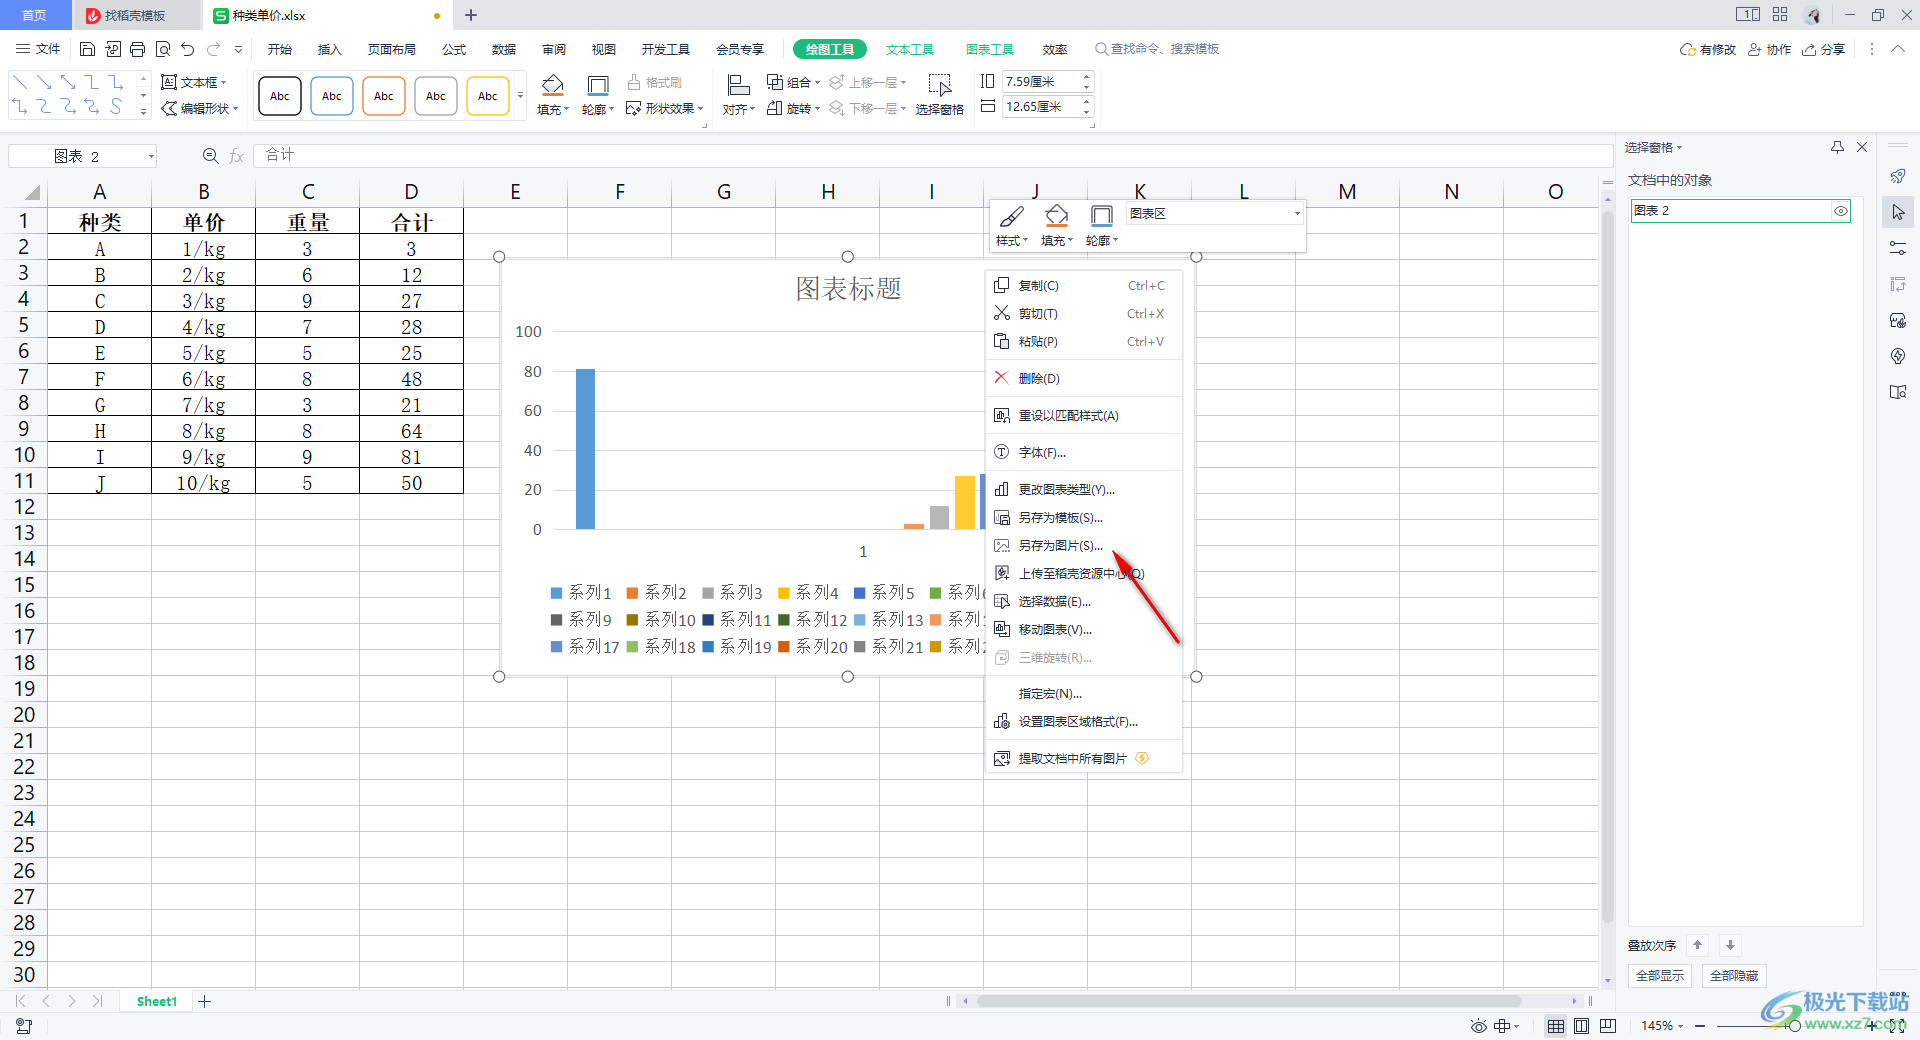
Task: Expand the shape effects (形状效果) dropdown
Action: 701,108
